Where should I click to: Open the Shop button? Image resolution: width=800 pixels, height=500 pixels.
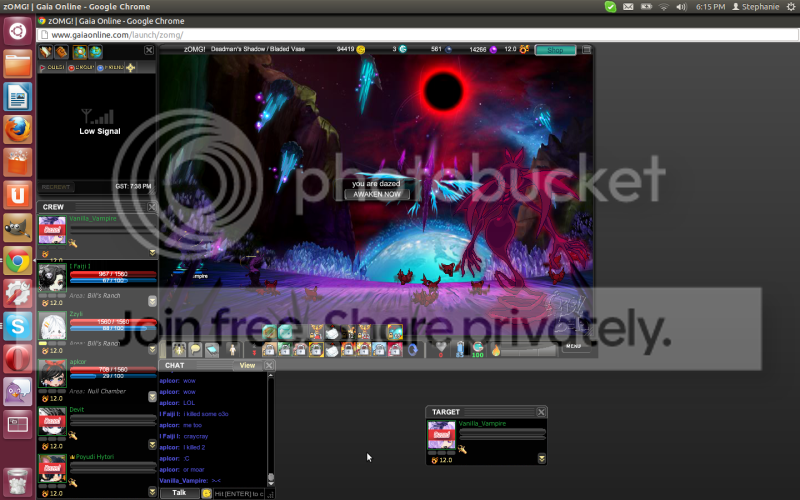pyautogui.click(x=555, y=50)
